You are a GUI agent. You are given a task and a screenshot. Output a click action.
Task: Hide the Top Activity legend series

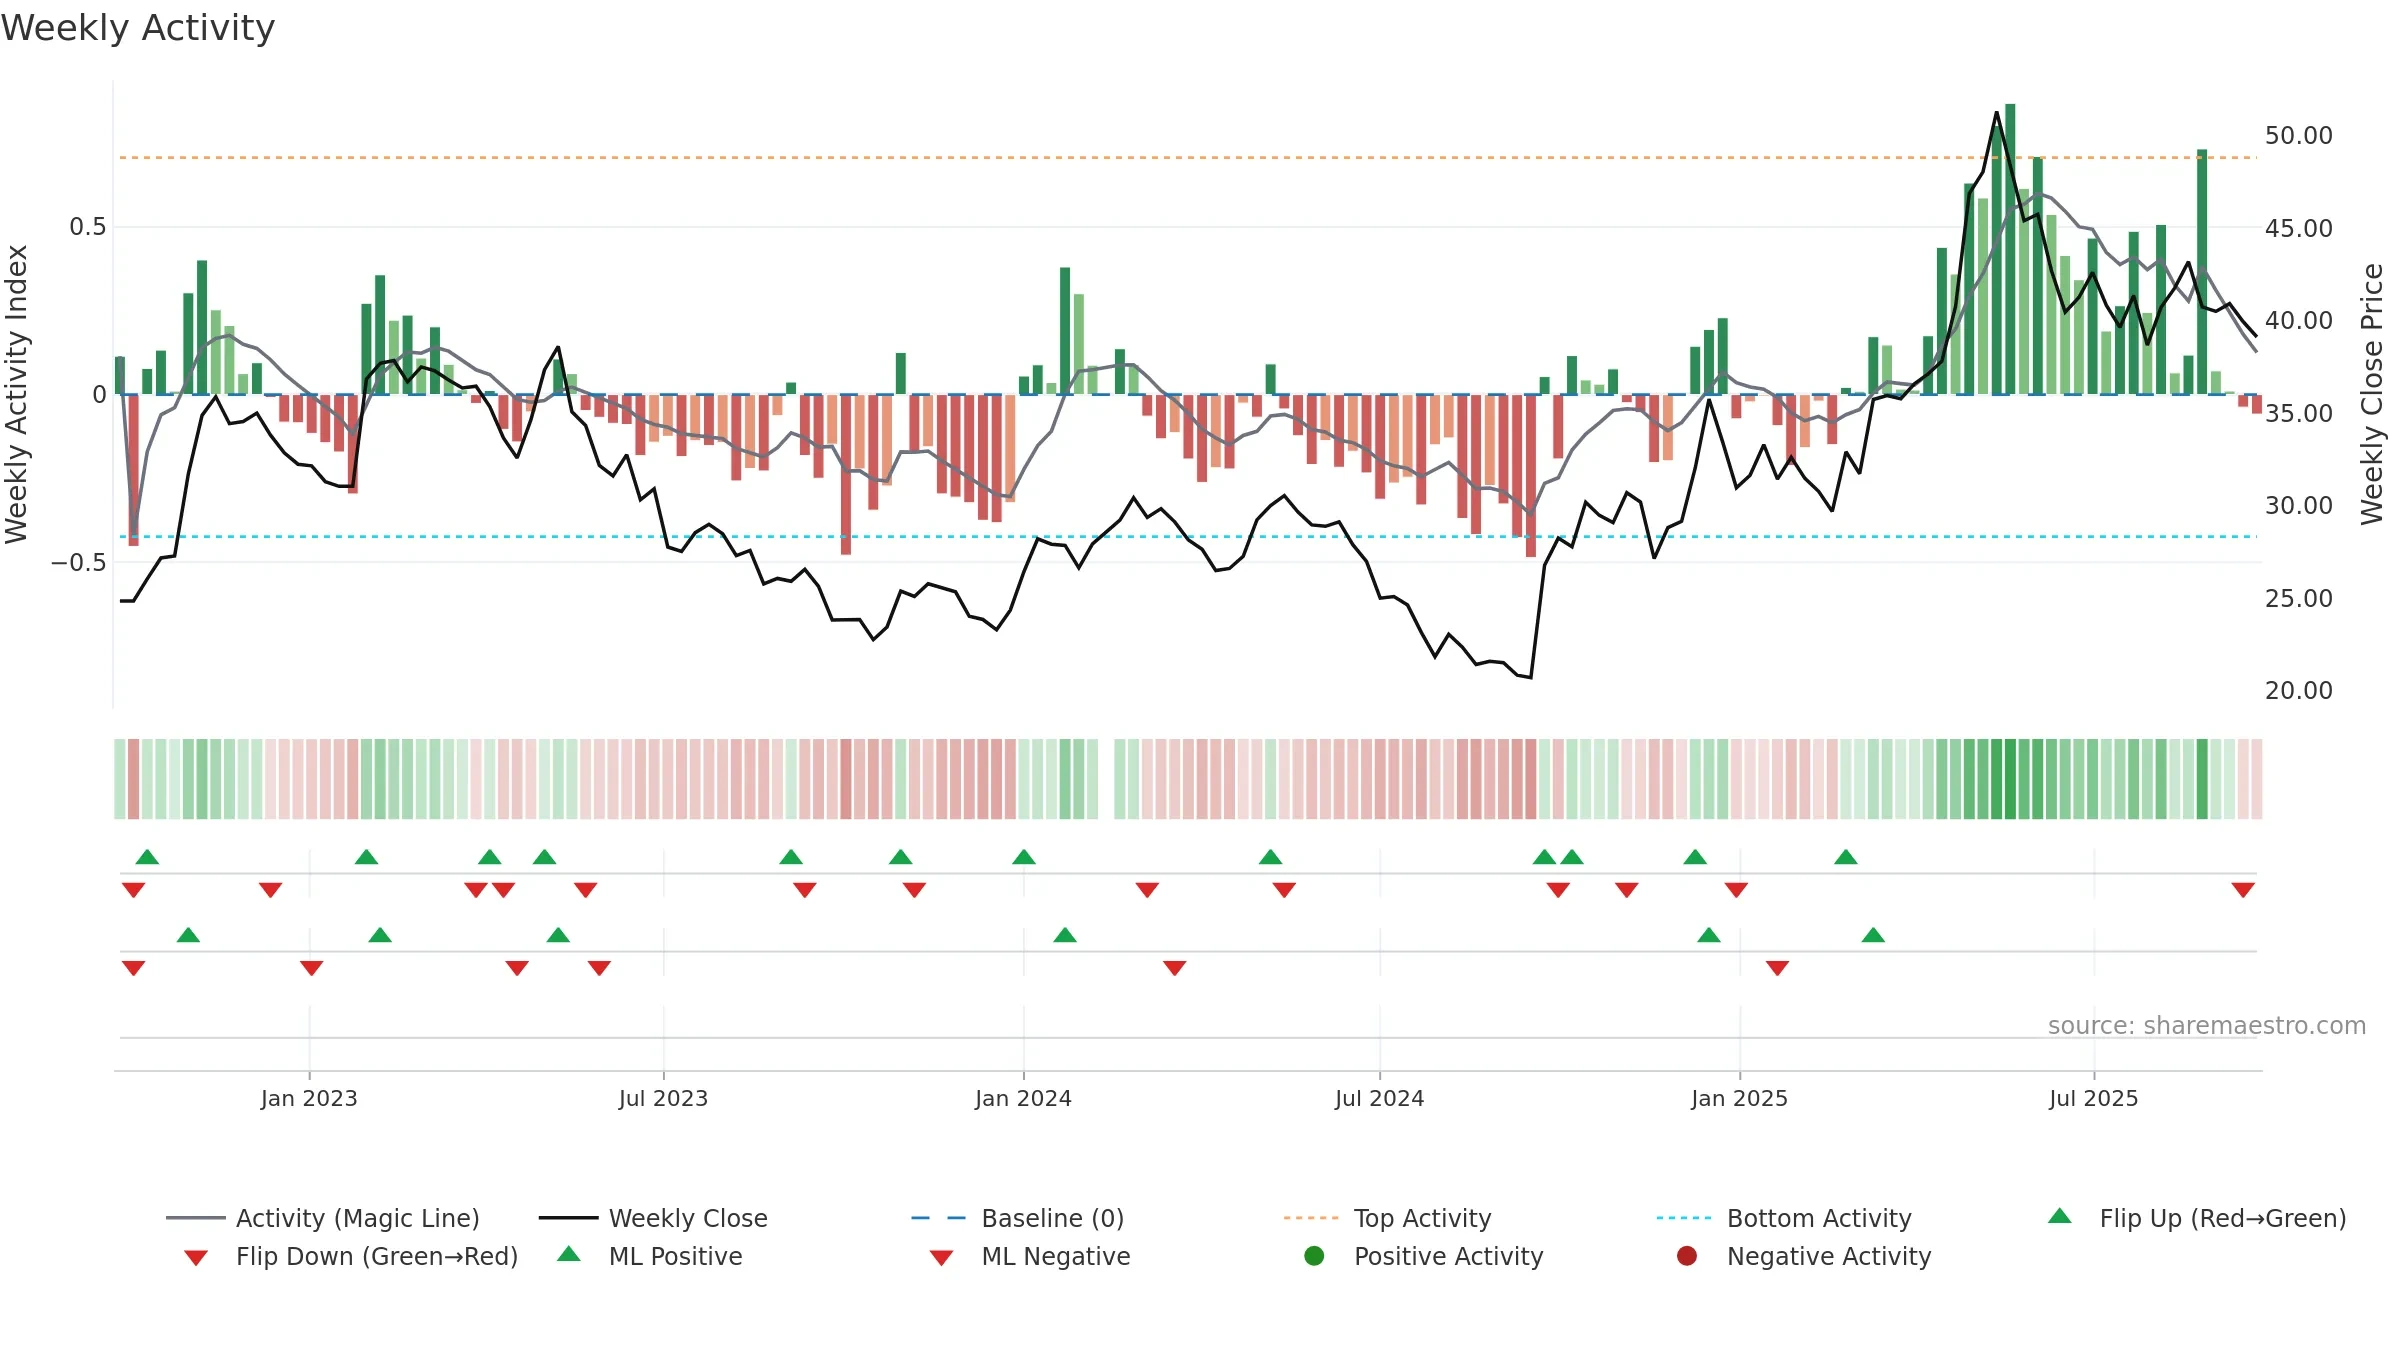tap(1387, 1218)
